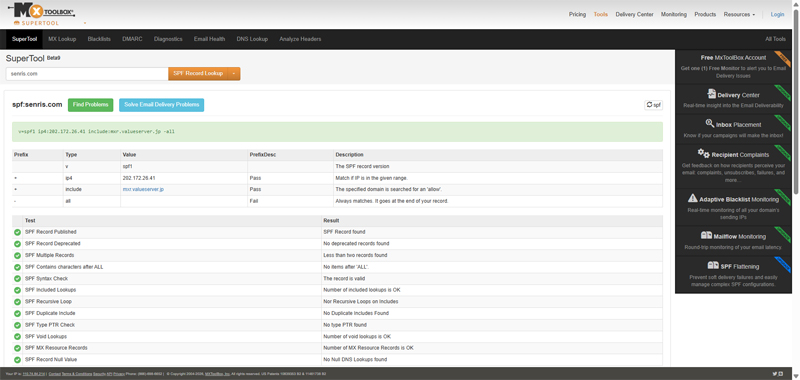Click green check beside SPF Record Published
The height and width of the screenshot is (380, 800).
pyautogui.click(x=17, y=232)
